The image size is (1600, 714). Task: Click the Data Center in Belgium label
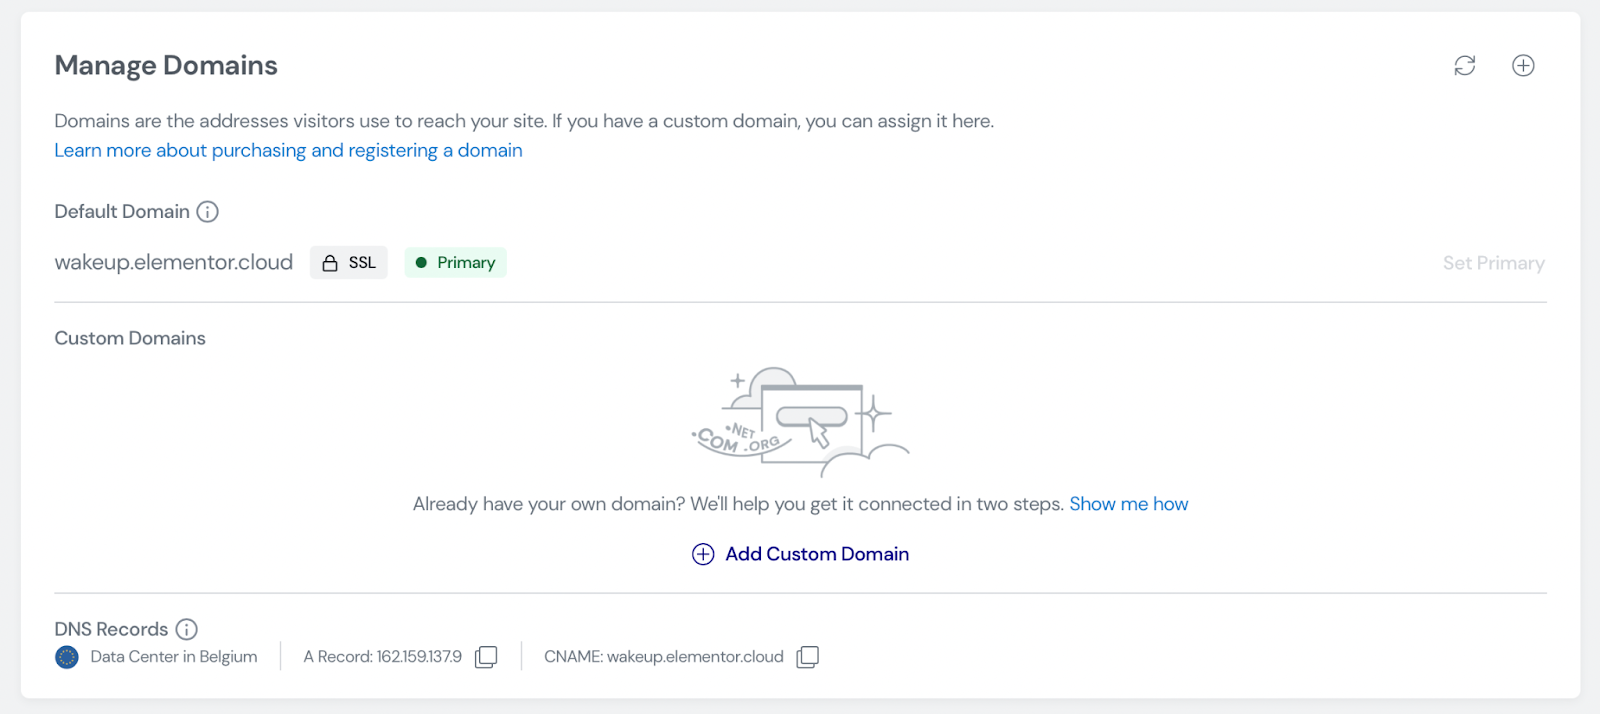pyautogui.click(x=172, y=657)
